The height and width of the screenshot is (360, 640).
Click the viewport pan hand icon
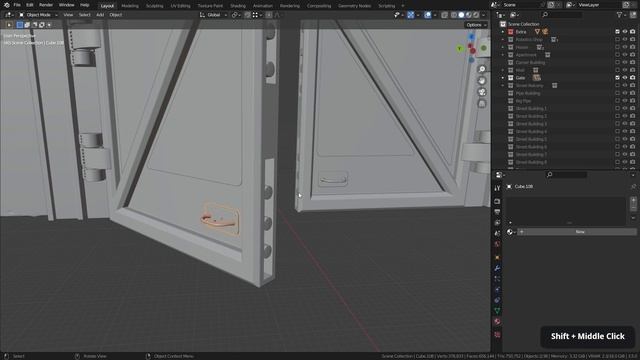tap(482, 80)
